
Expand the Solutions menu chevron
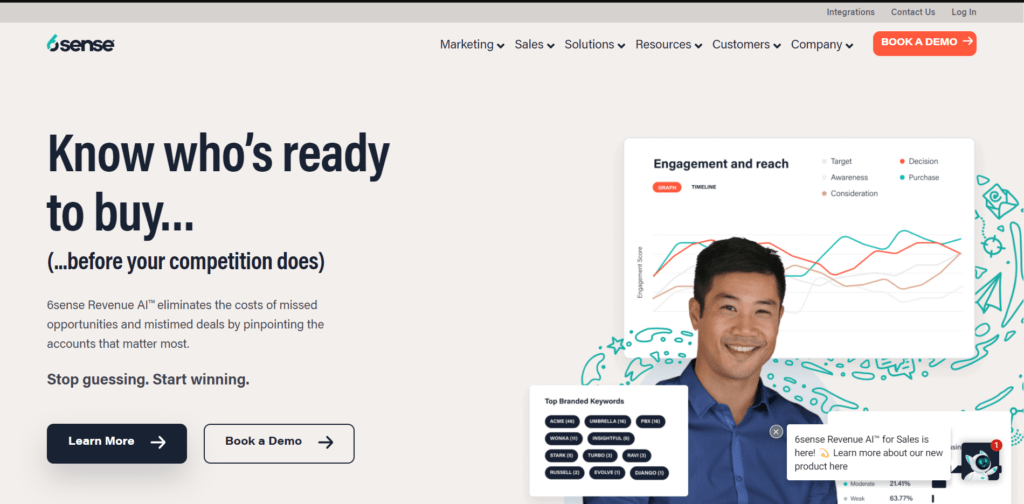621,46
